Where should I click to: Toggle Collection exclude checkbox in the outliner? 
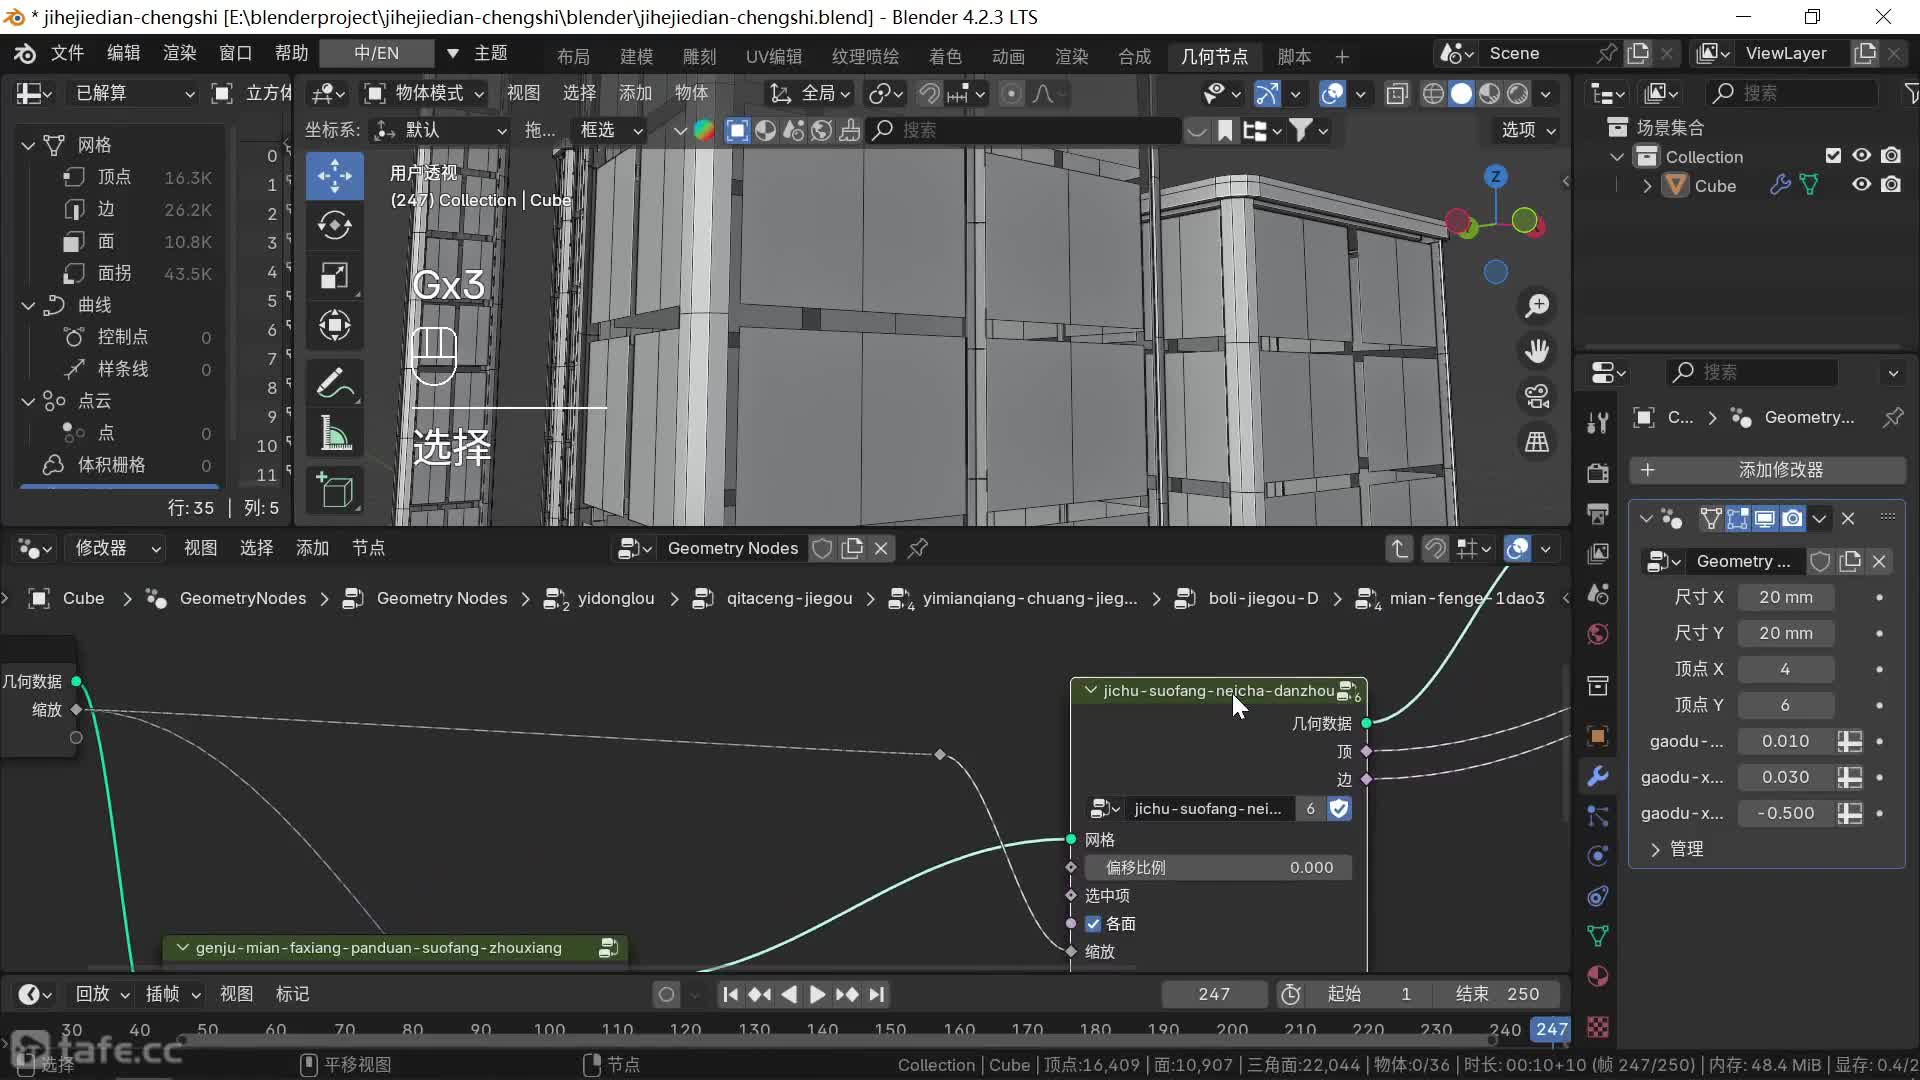(x=1833, y=156)
